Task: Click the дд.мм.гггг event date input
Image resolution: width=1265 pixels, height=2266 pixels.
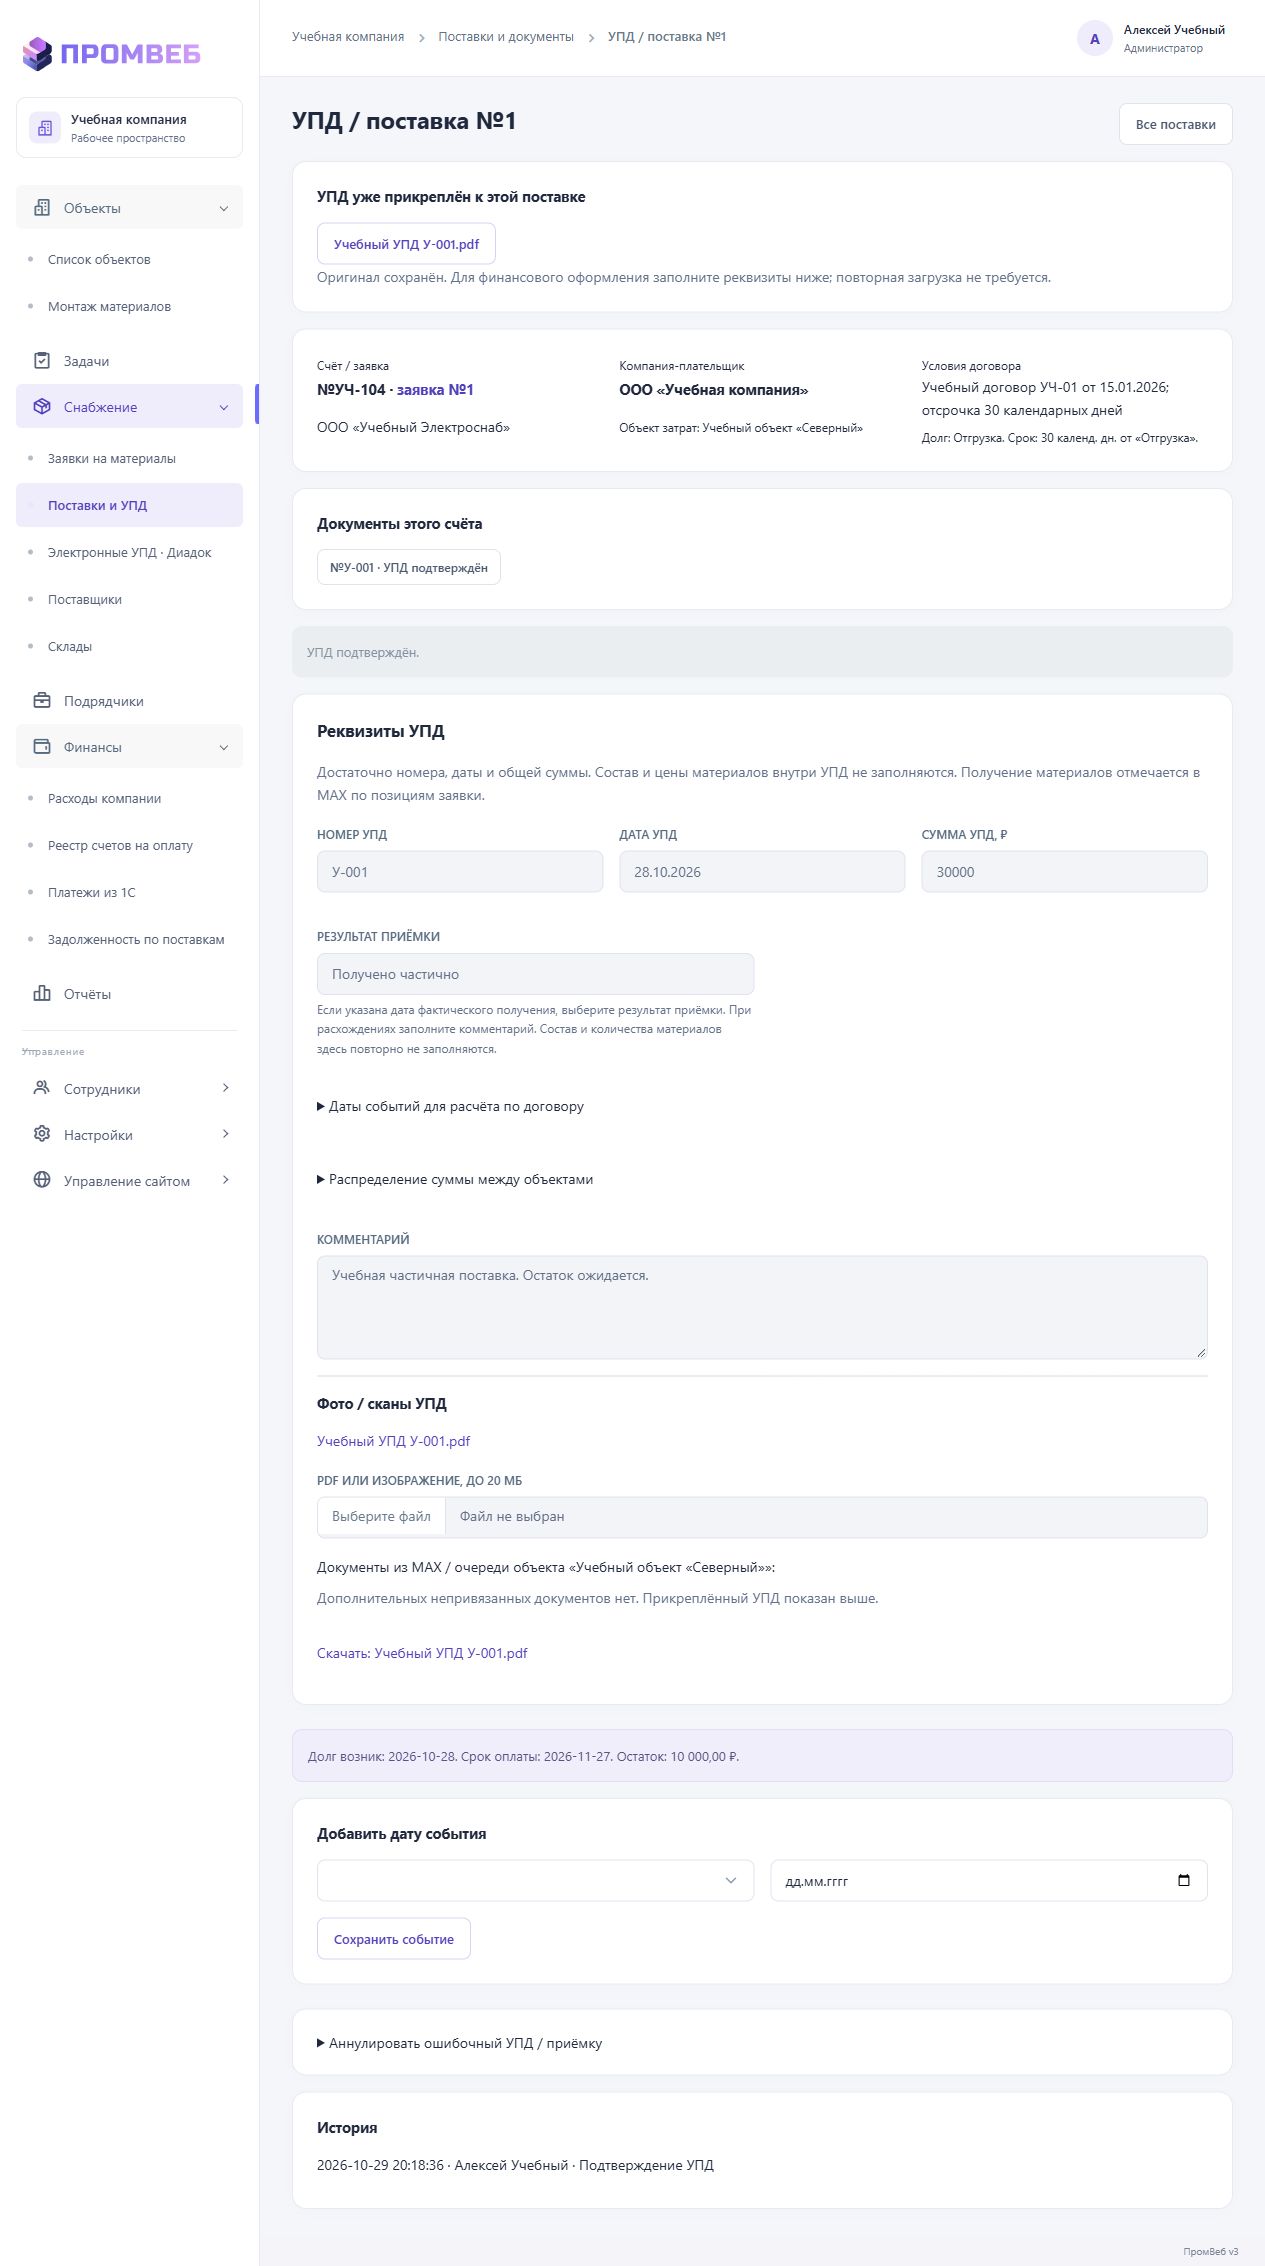Action: pos(989,1881)
